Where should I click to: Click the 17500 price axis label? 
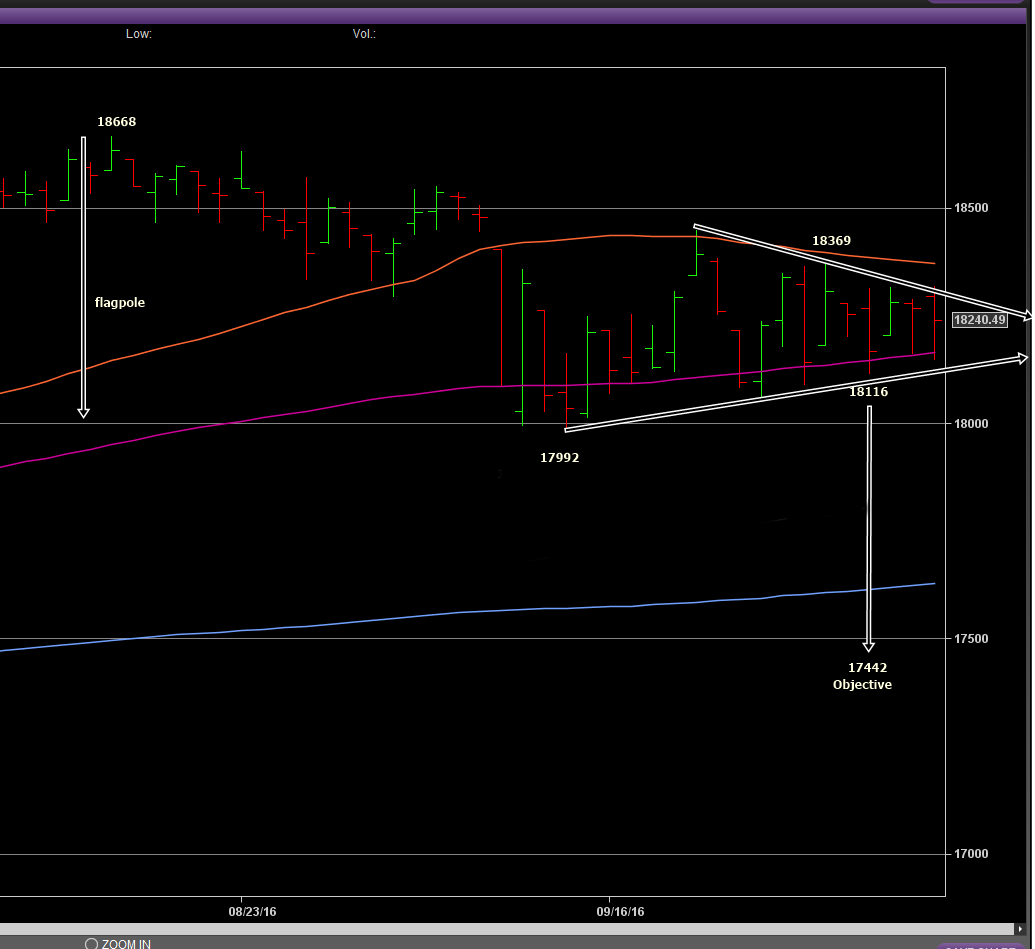pyautogui.click(x=971, y=639)
